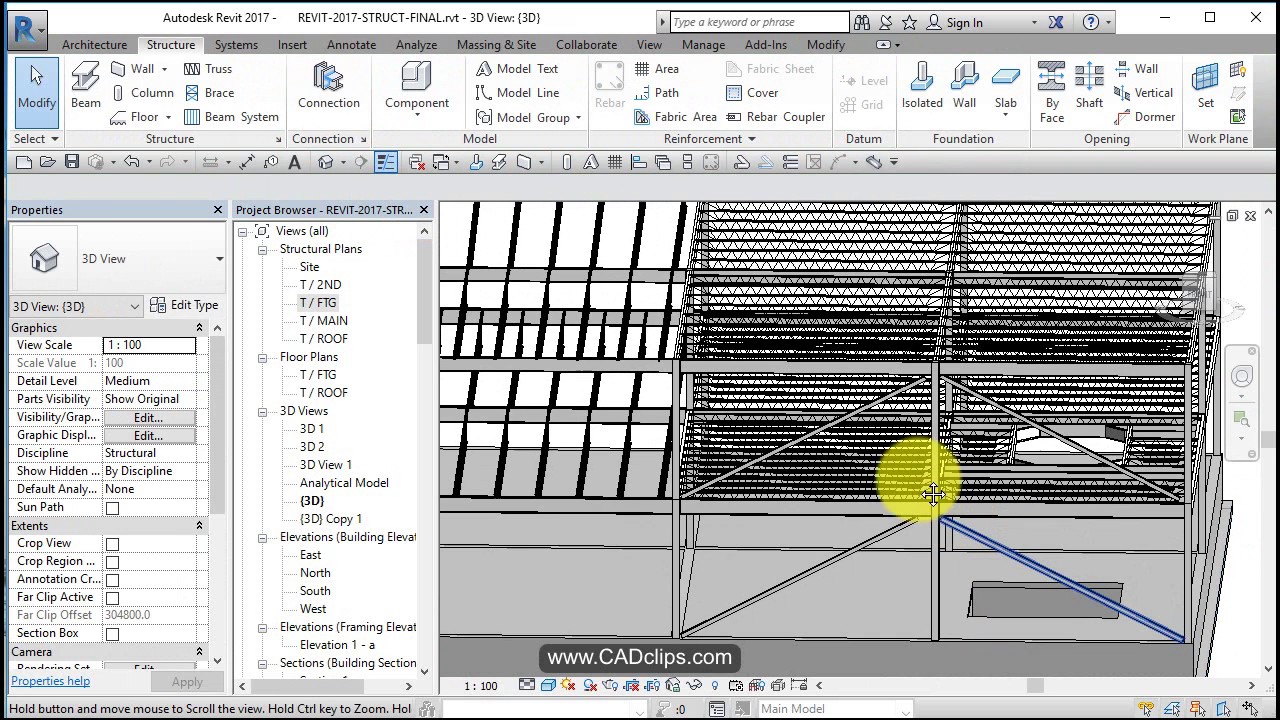Open the Connection tool
The image size is (1280, 720).
pyautogui.click(x=328, y=86)
